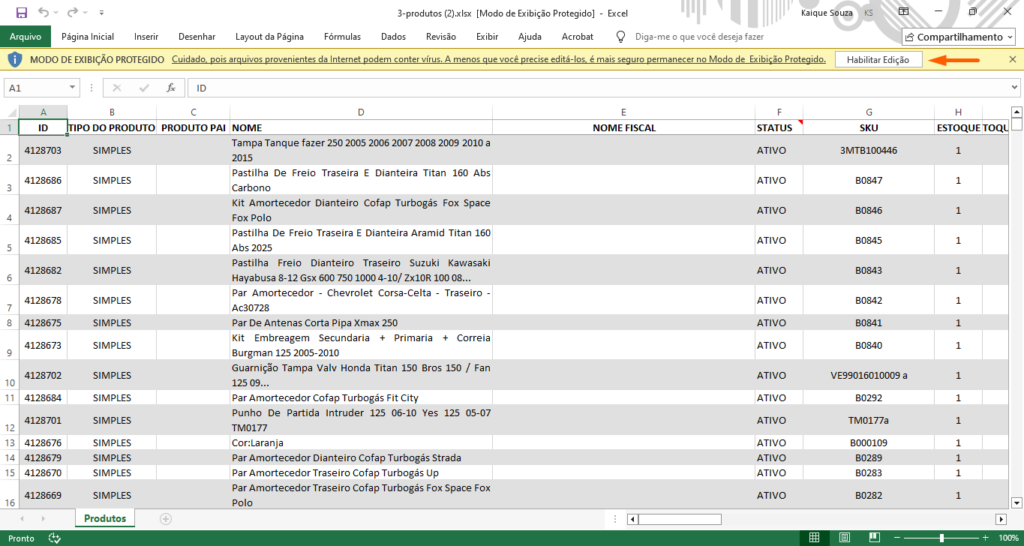Click the accessibility checker icon in status bar
This screenshot has width=1024, height=546.
[x=55, y=538]
